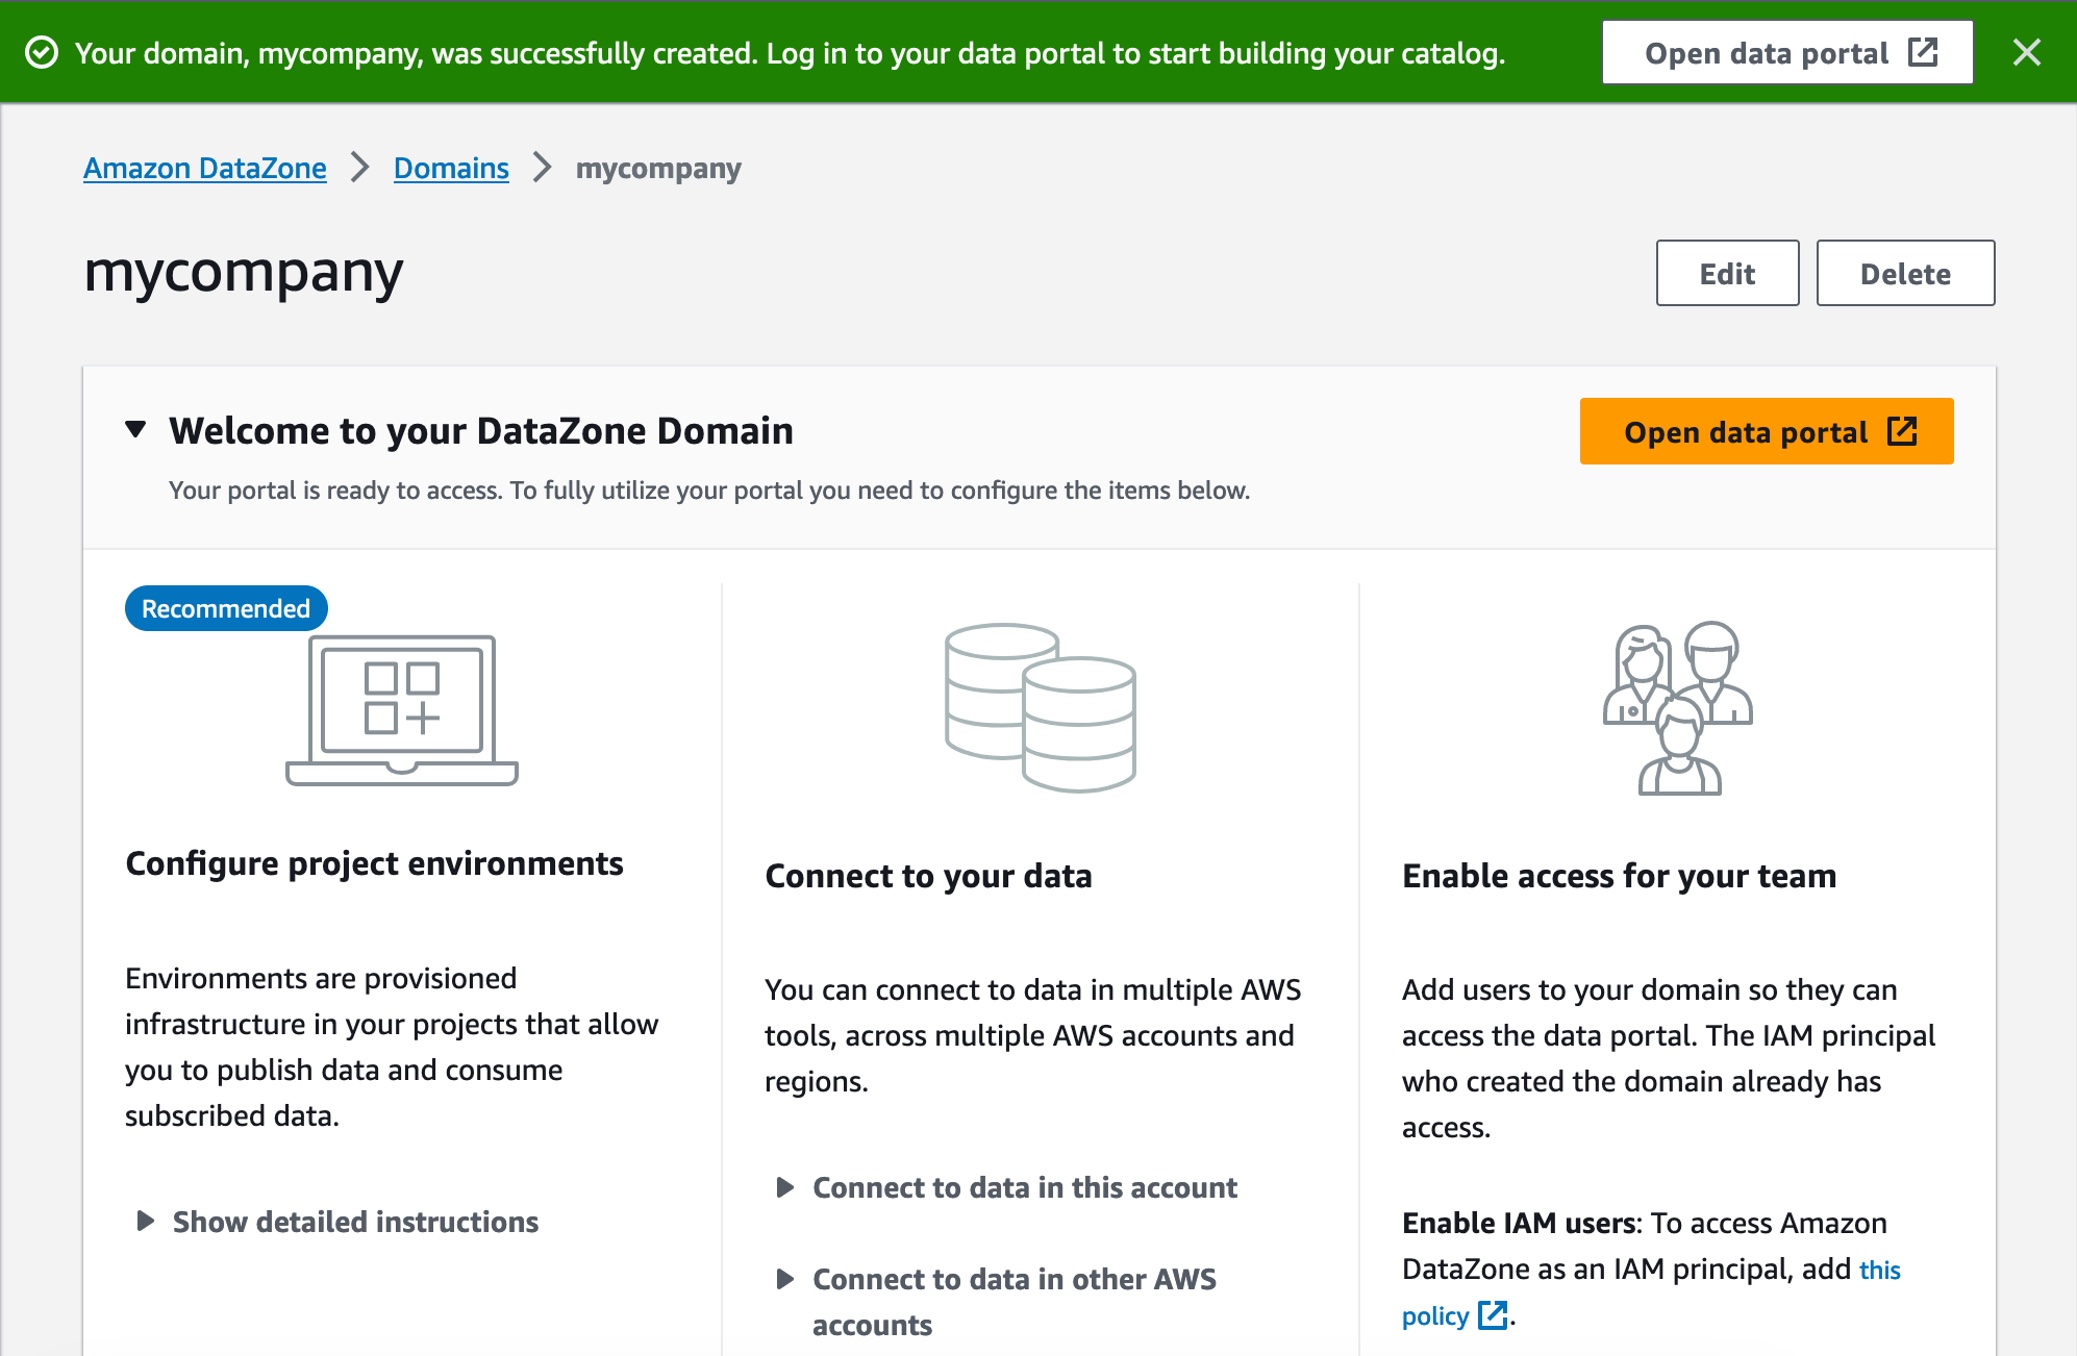
Task: Click Open data portal in green banner
Action: pos(1787,52)
